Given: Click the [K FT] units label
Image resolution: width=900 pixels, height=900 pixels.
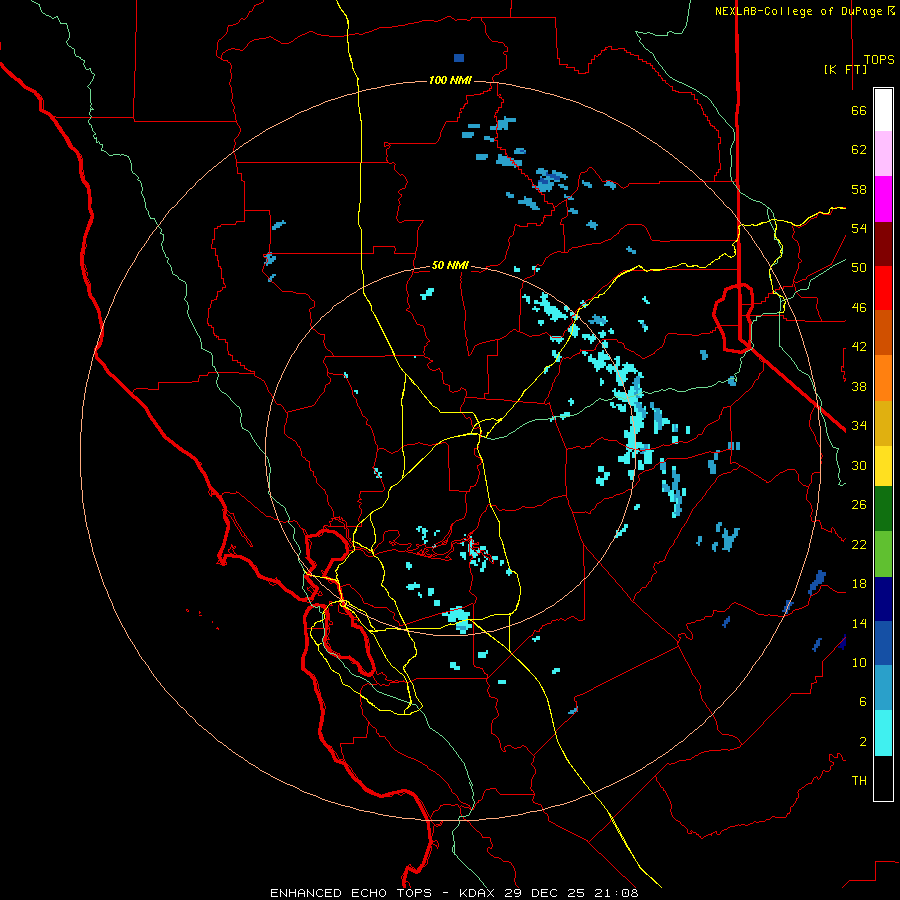Looking at the screenshot, I should 845,69.
